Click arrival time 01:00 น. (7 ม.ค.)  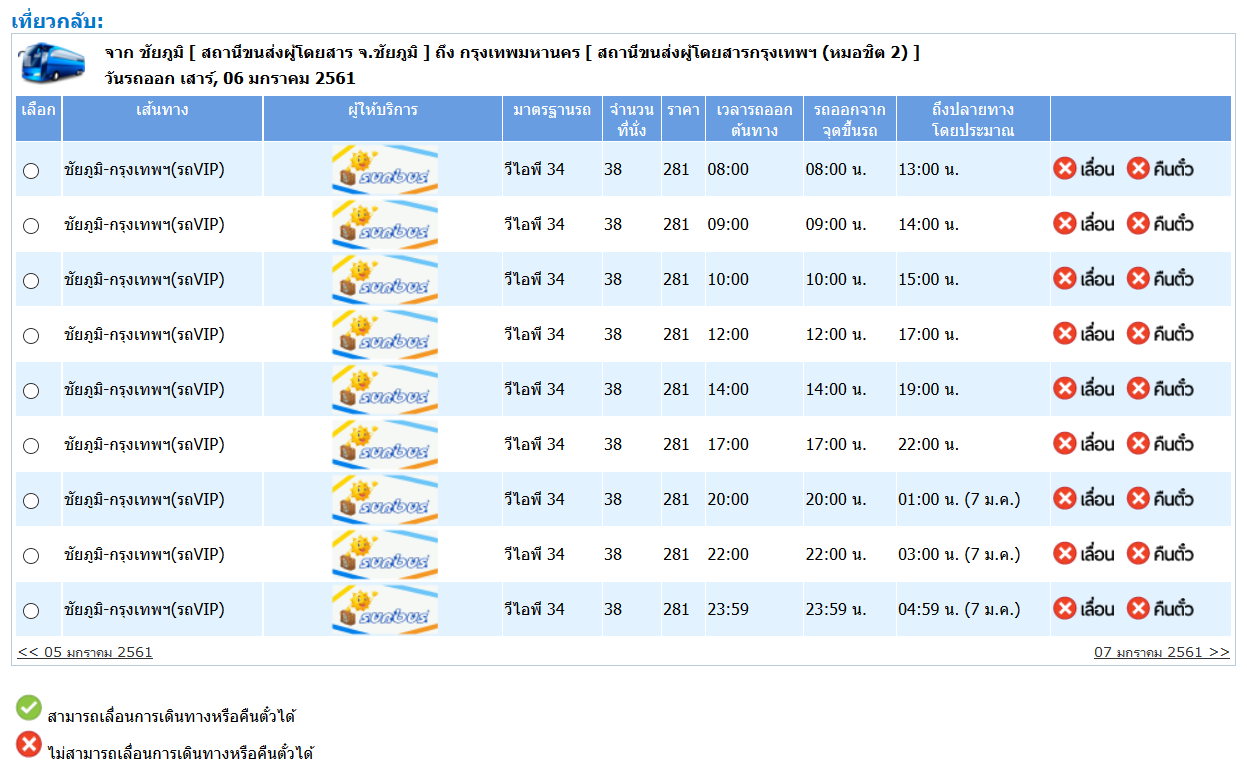pos(959,499)
